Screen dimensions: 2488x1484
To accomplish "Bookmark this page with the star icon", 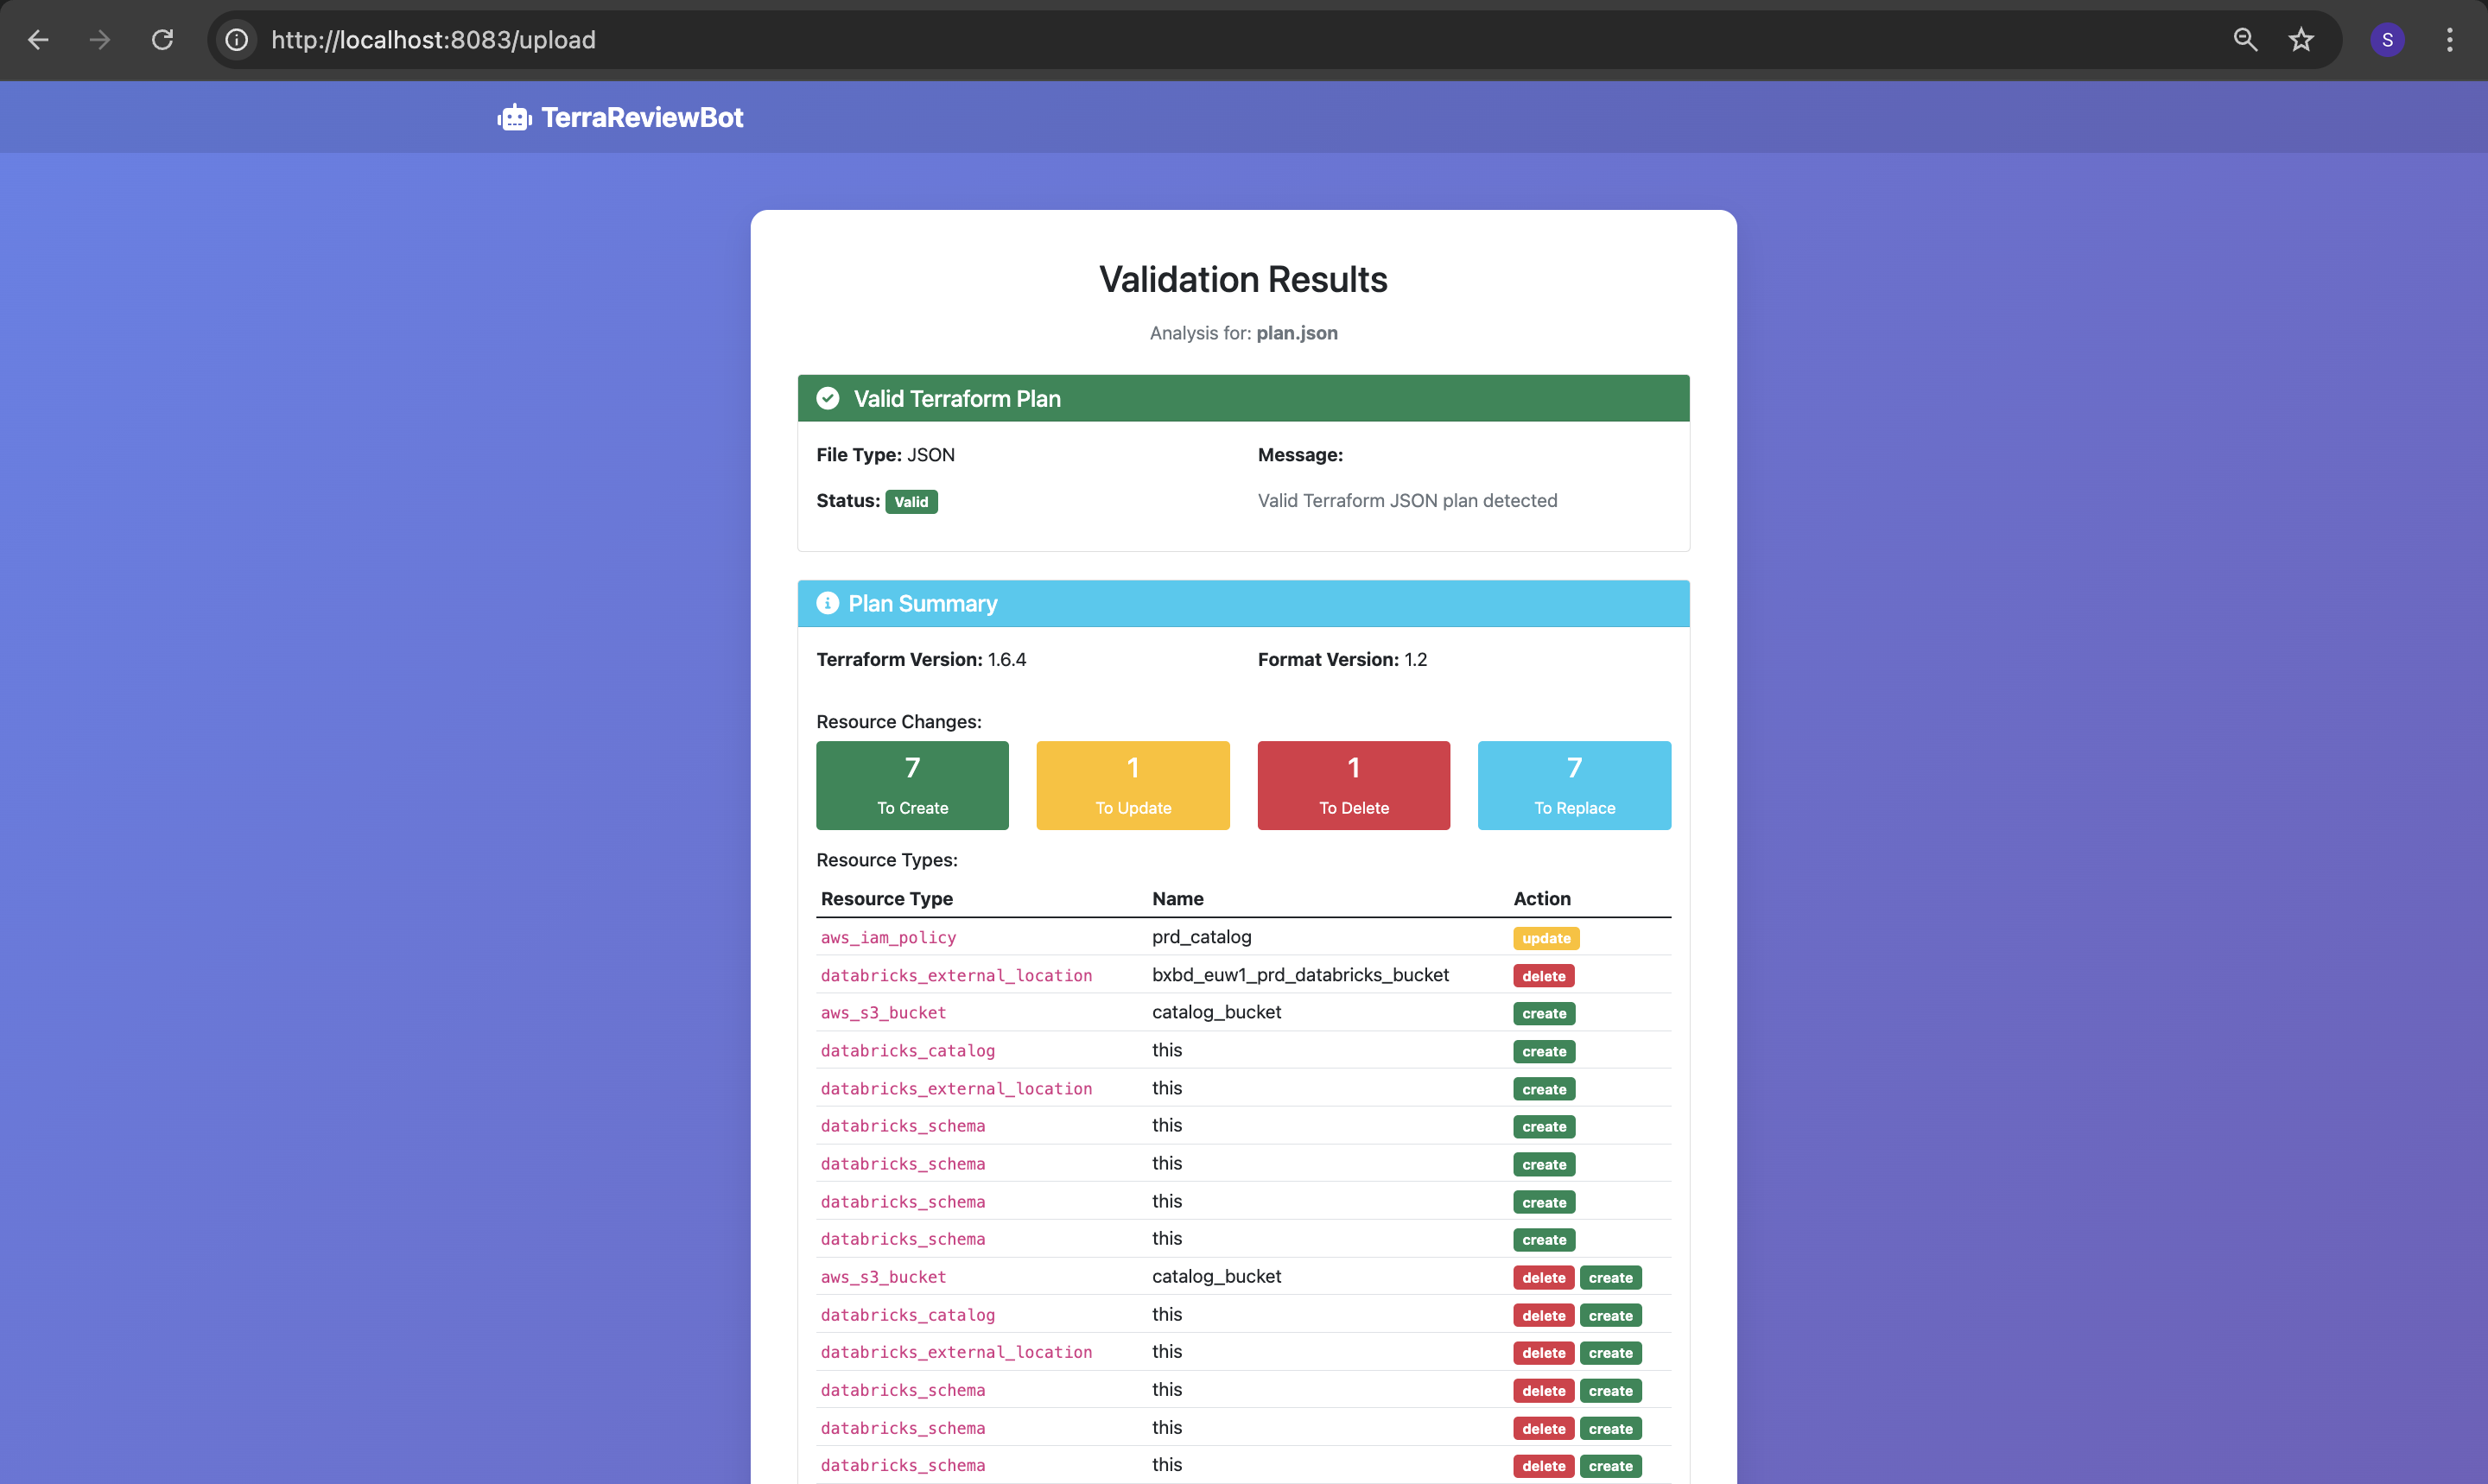I will click(2301, 40).
